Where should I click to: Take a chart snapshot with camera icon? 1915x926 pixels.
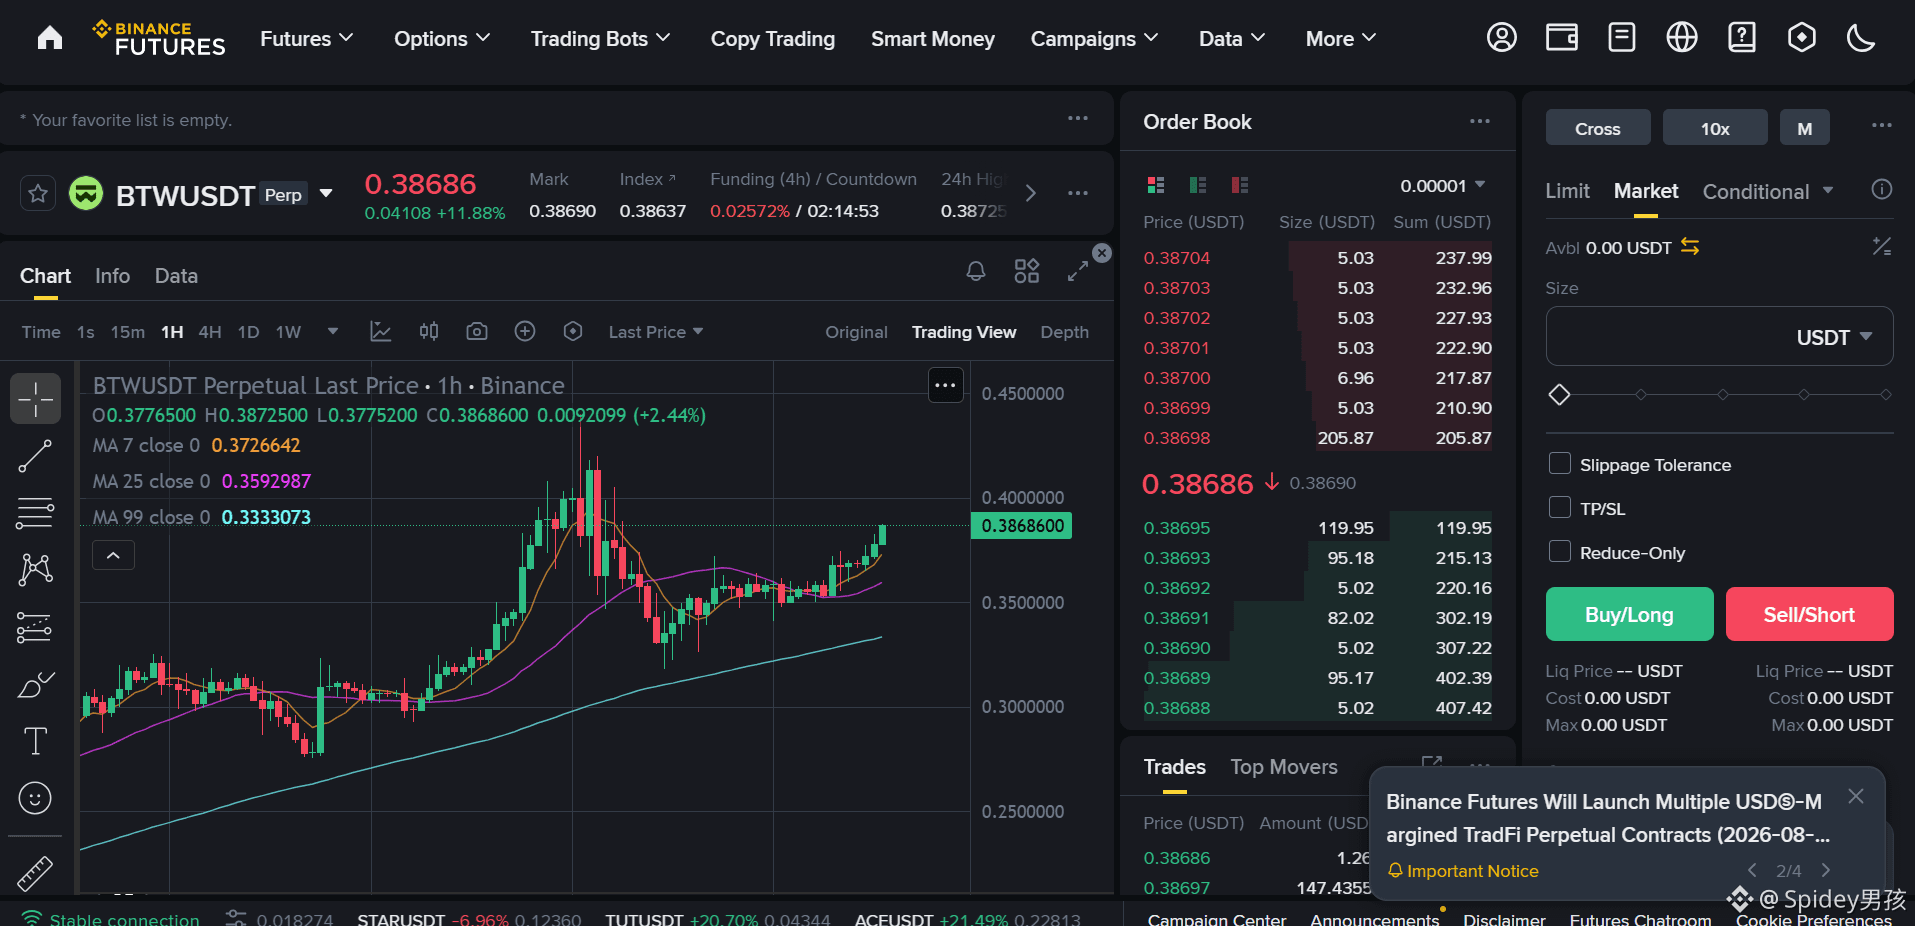[x=477, y=331]
